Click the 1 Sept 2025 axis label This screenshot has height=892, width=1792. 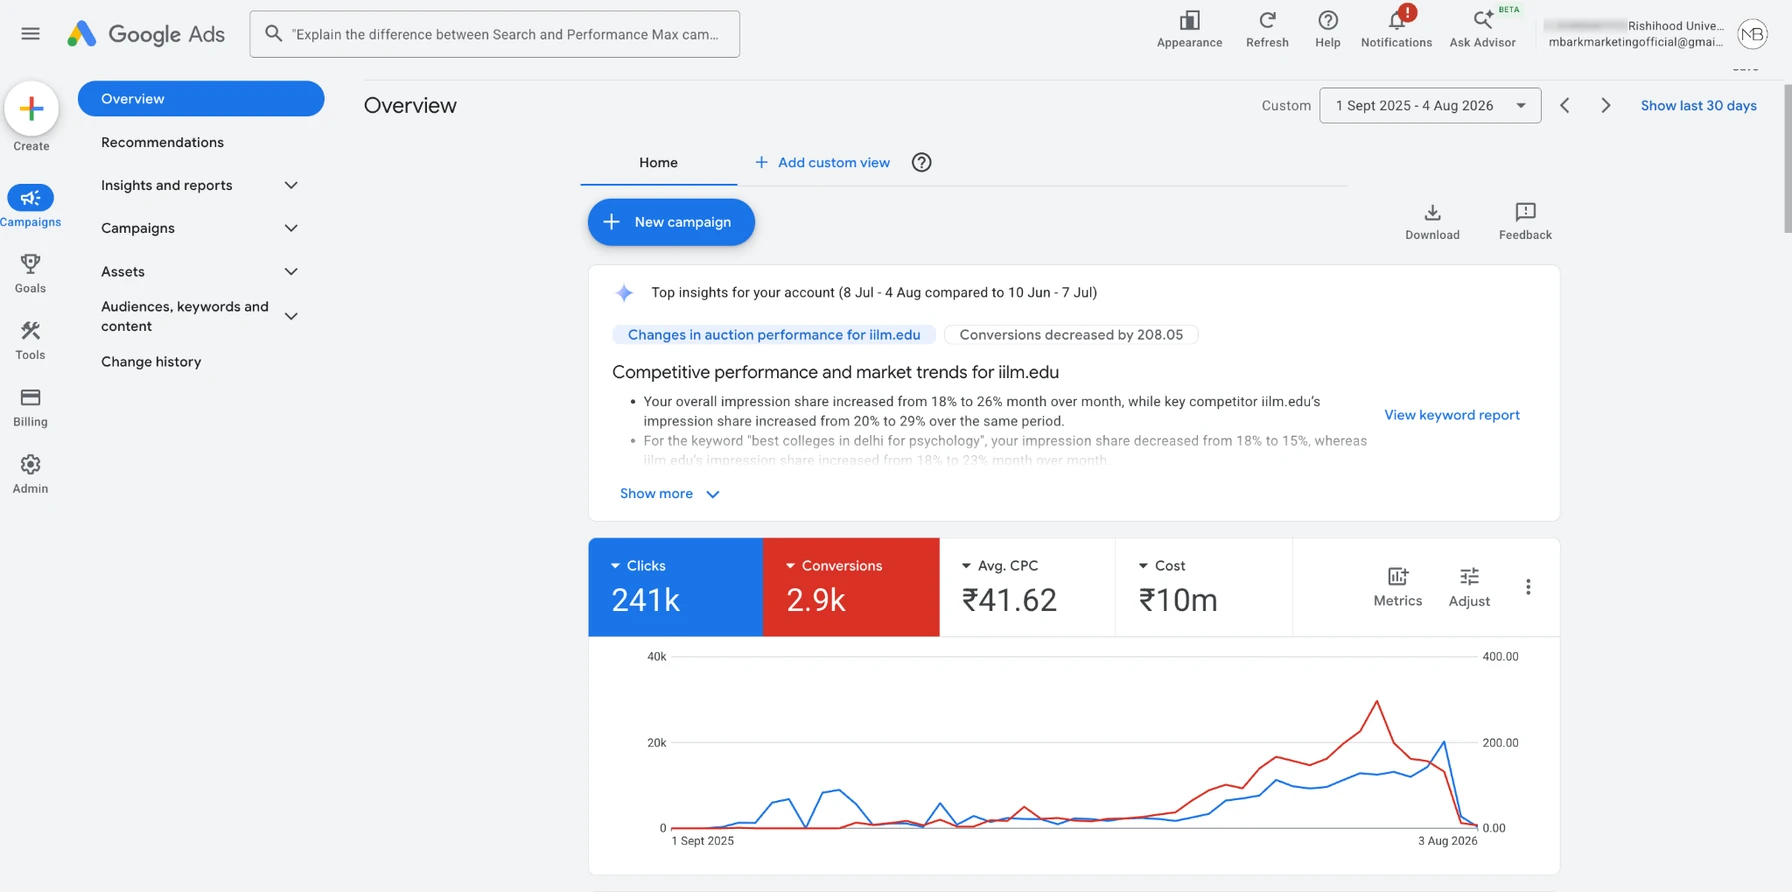coord(702,841)
